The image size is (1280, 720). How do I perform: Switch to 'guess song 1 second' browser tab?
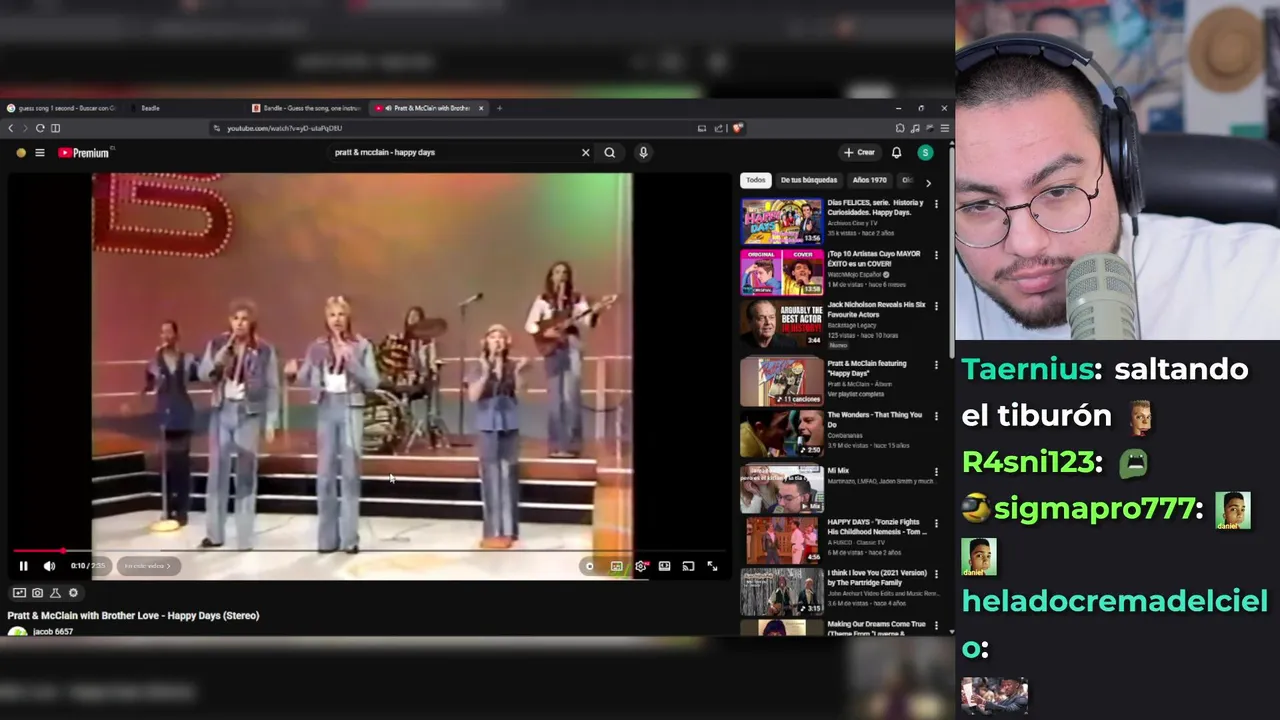click(x=62, y=108)
